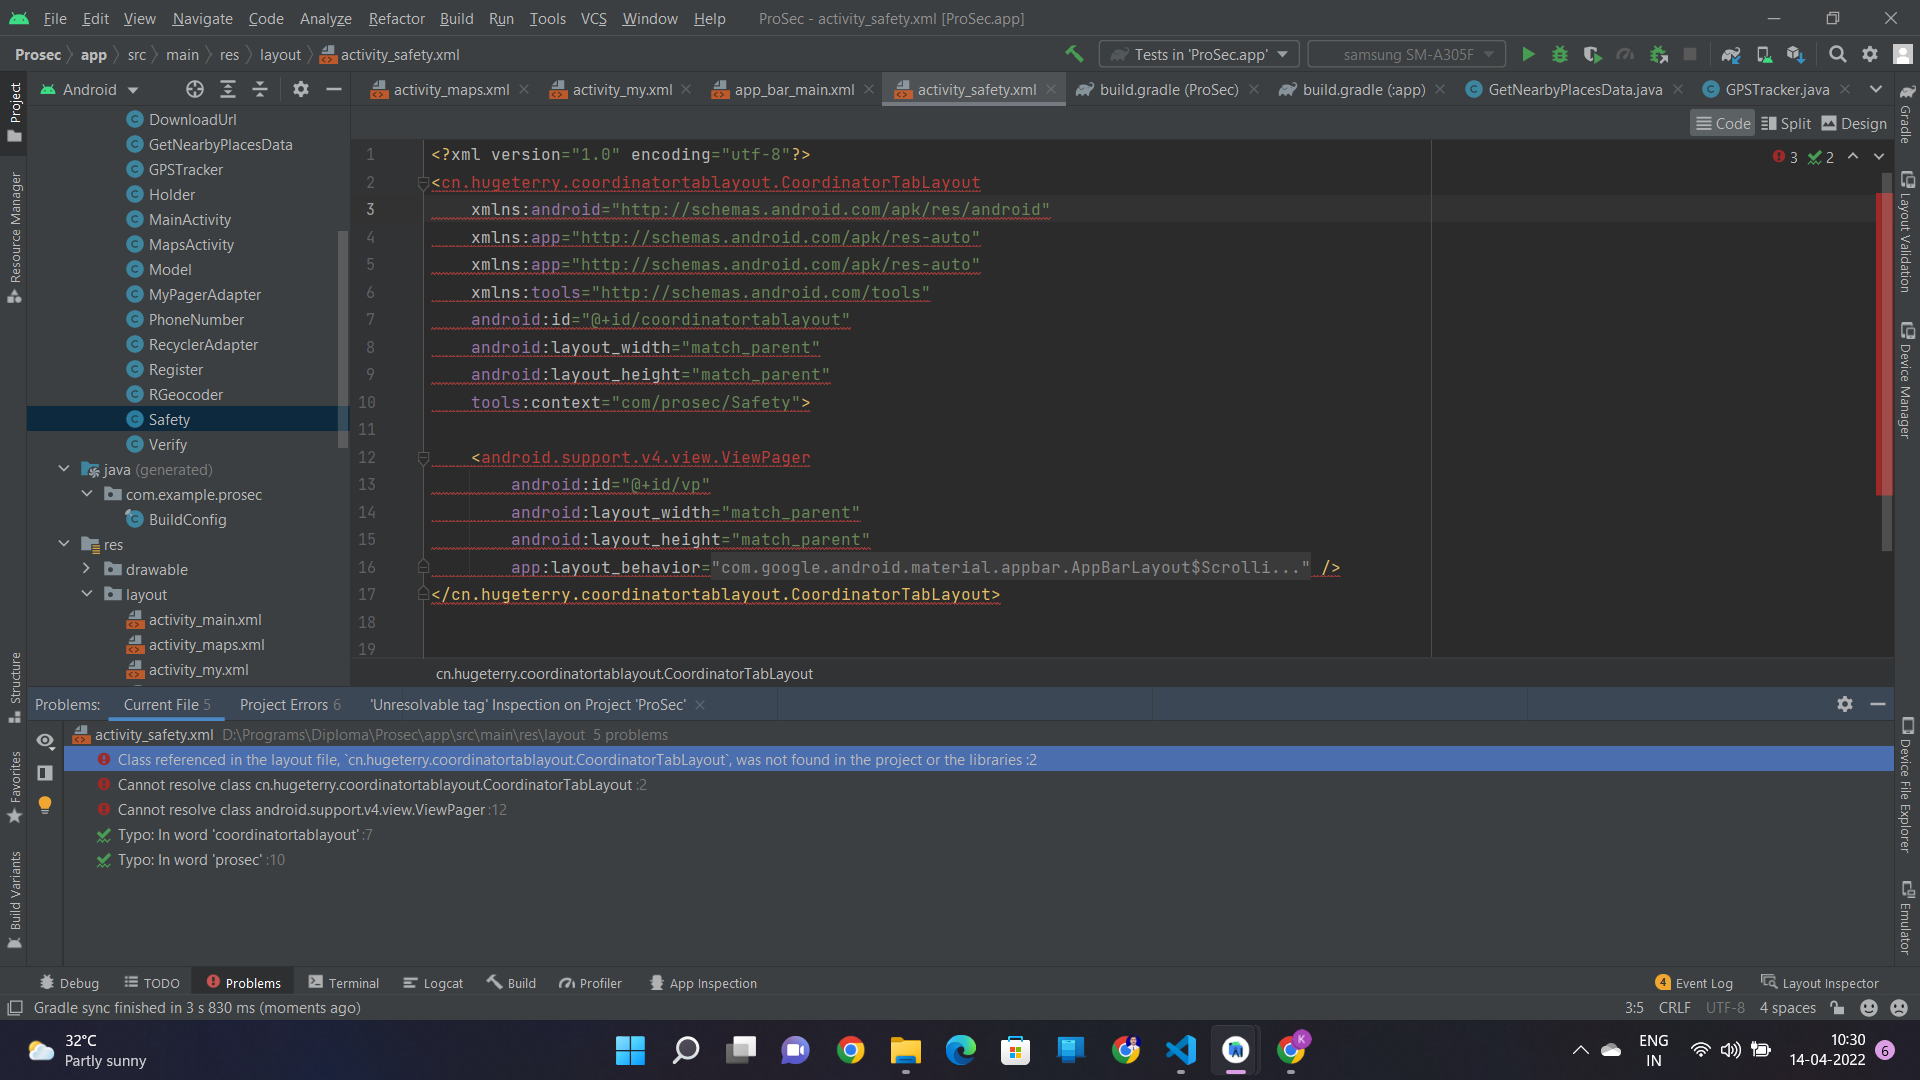Hide the Project panel with minus icon
Screen dimensions: 1920x1080
pyautogui.click(x=334, y=89)
